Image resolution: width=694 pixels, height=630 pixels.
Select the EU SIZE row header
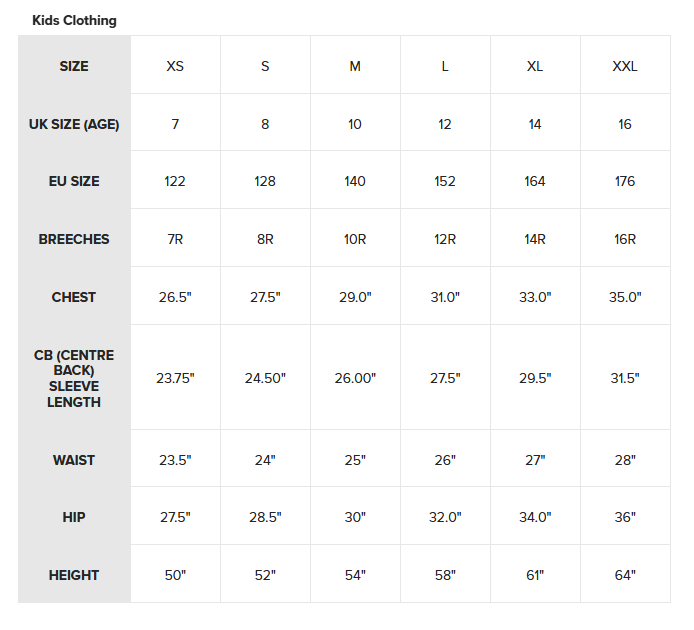click(x=74, y=181)
